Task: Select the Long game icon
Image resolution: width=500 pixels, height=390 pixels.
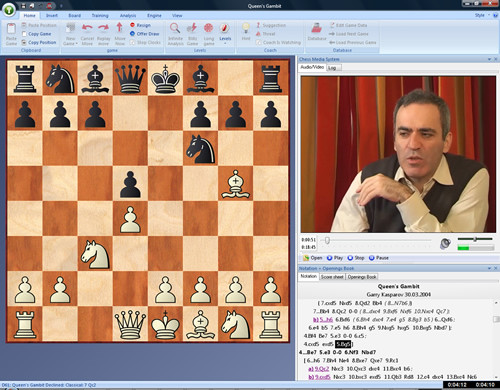Action: pos(209,28)
